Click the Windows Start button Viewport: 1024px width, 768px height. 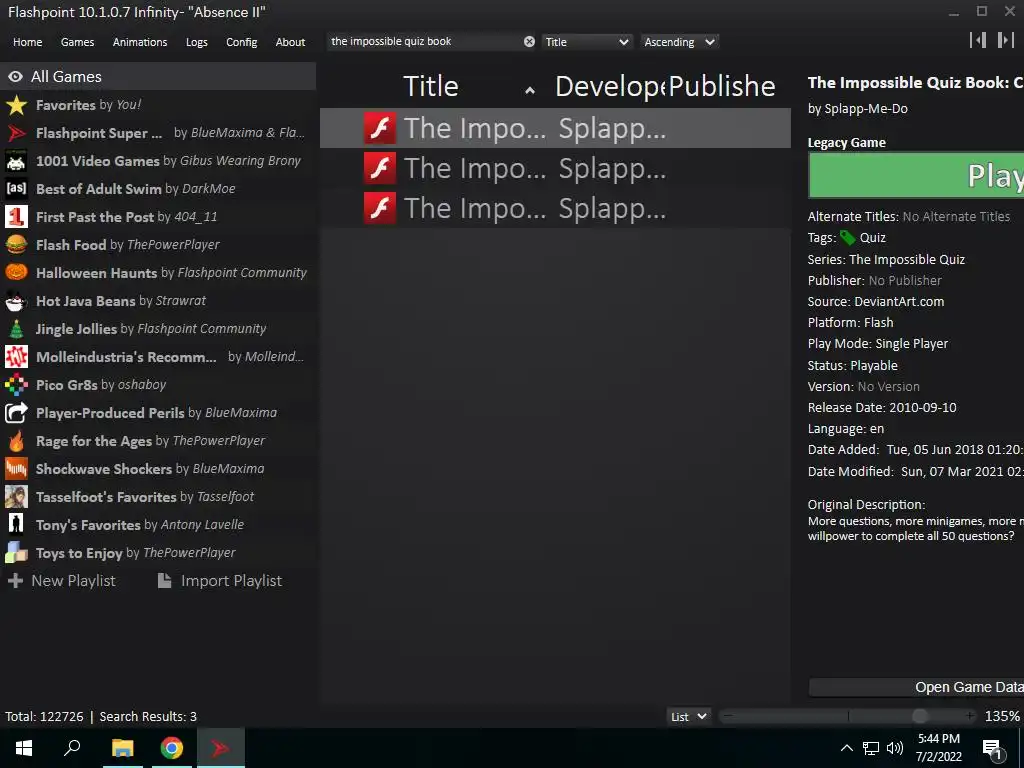pos(24,748)
